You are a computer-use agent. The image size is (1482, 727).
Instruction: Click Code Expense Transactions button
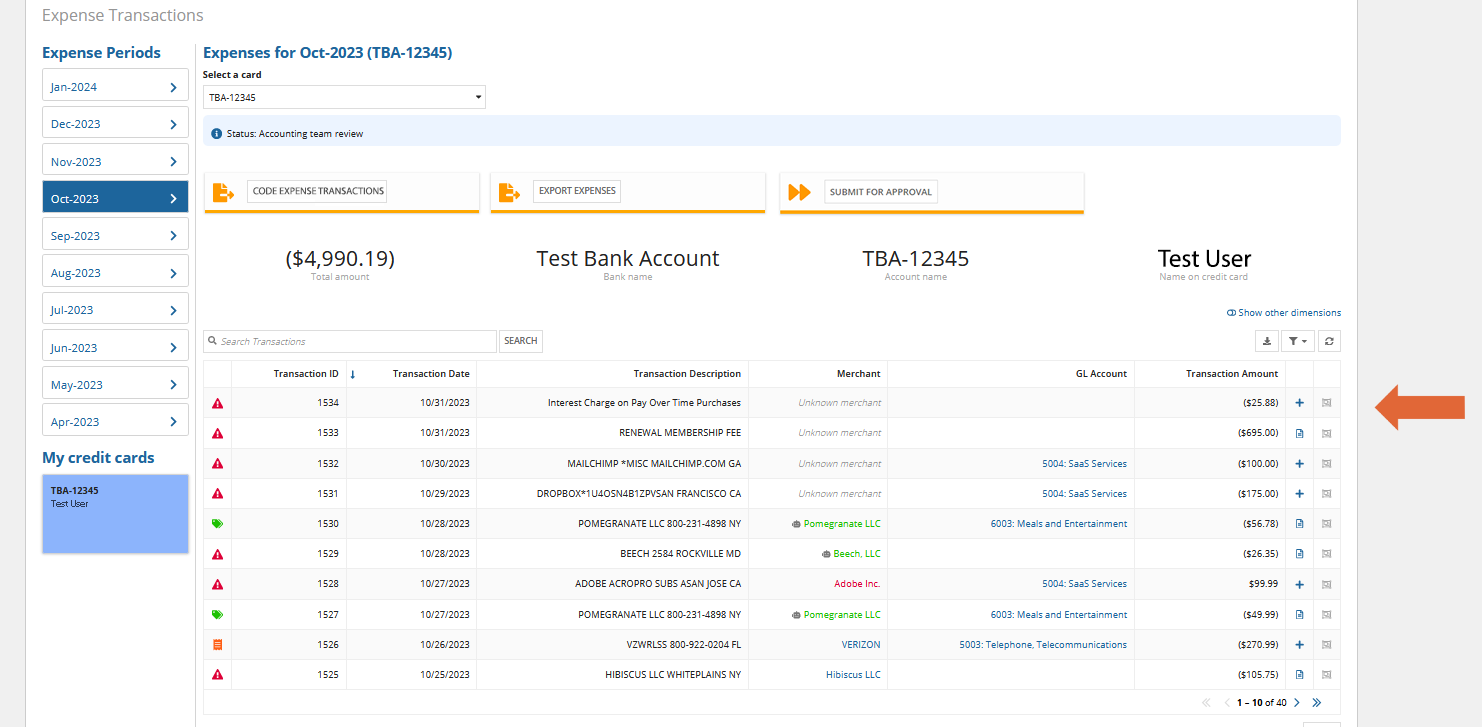pos(318,191)
